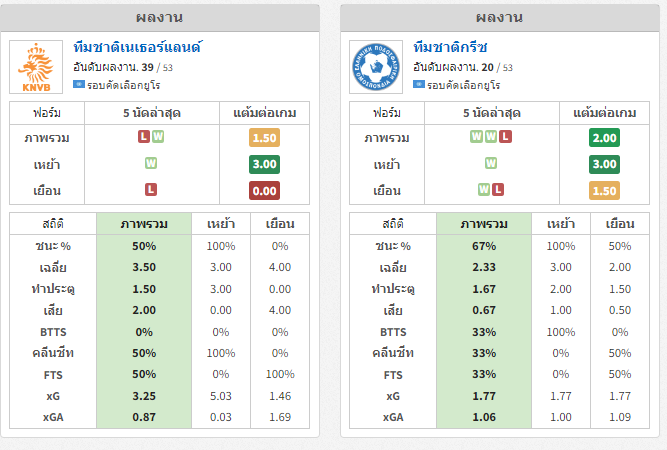Open the ทีมชาติเนเธอร์แลนด์ team link
This screenshot has width=667, height=450.
(x=137, y=47)
